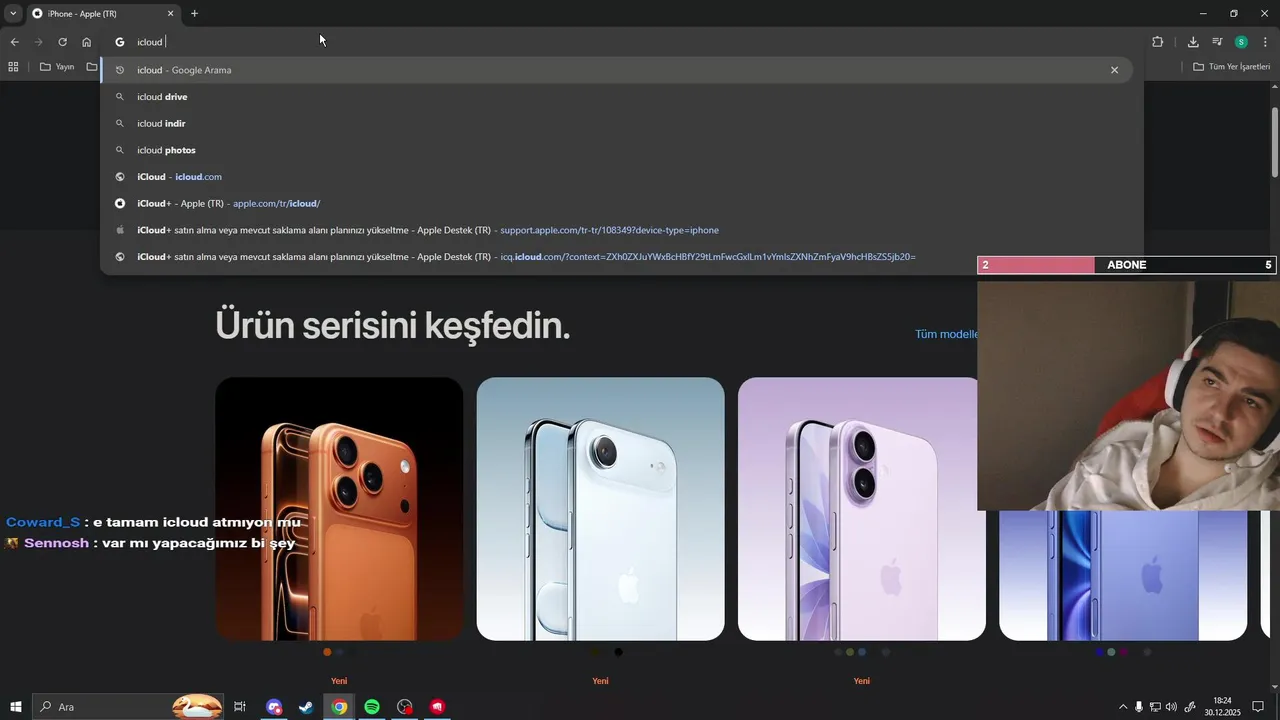This screenshot has width=1280, height=720.
Task: Open the iCloud+ Apple (TR) suggestion
Action: 616,203
